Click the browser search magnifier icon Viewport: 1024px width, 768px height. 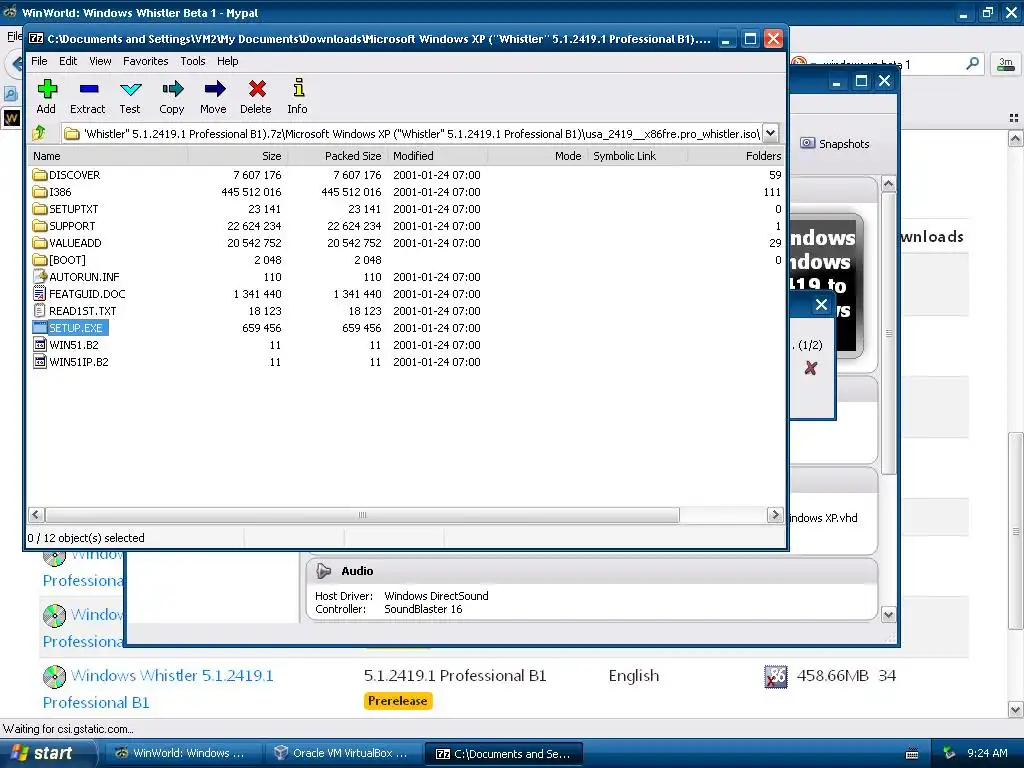[972, 63]
